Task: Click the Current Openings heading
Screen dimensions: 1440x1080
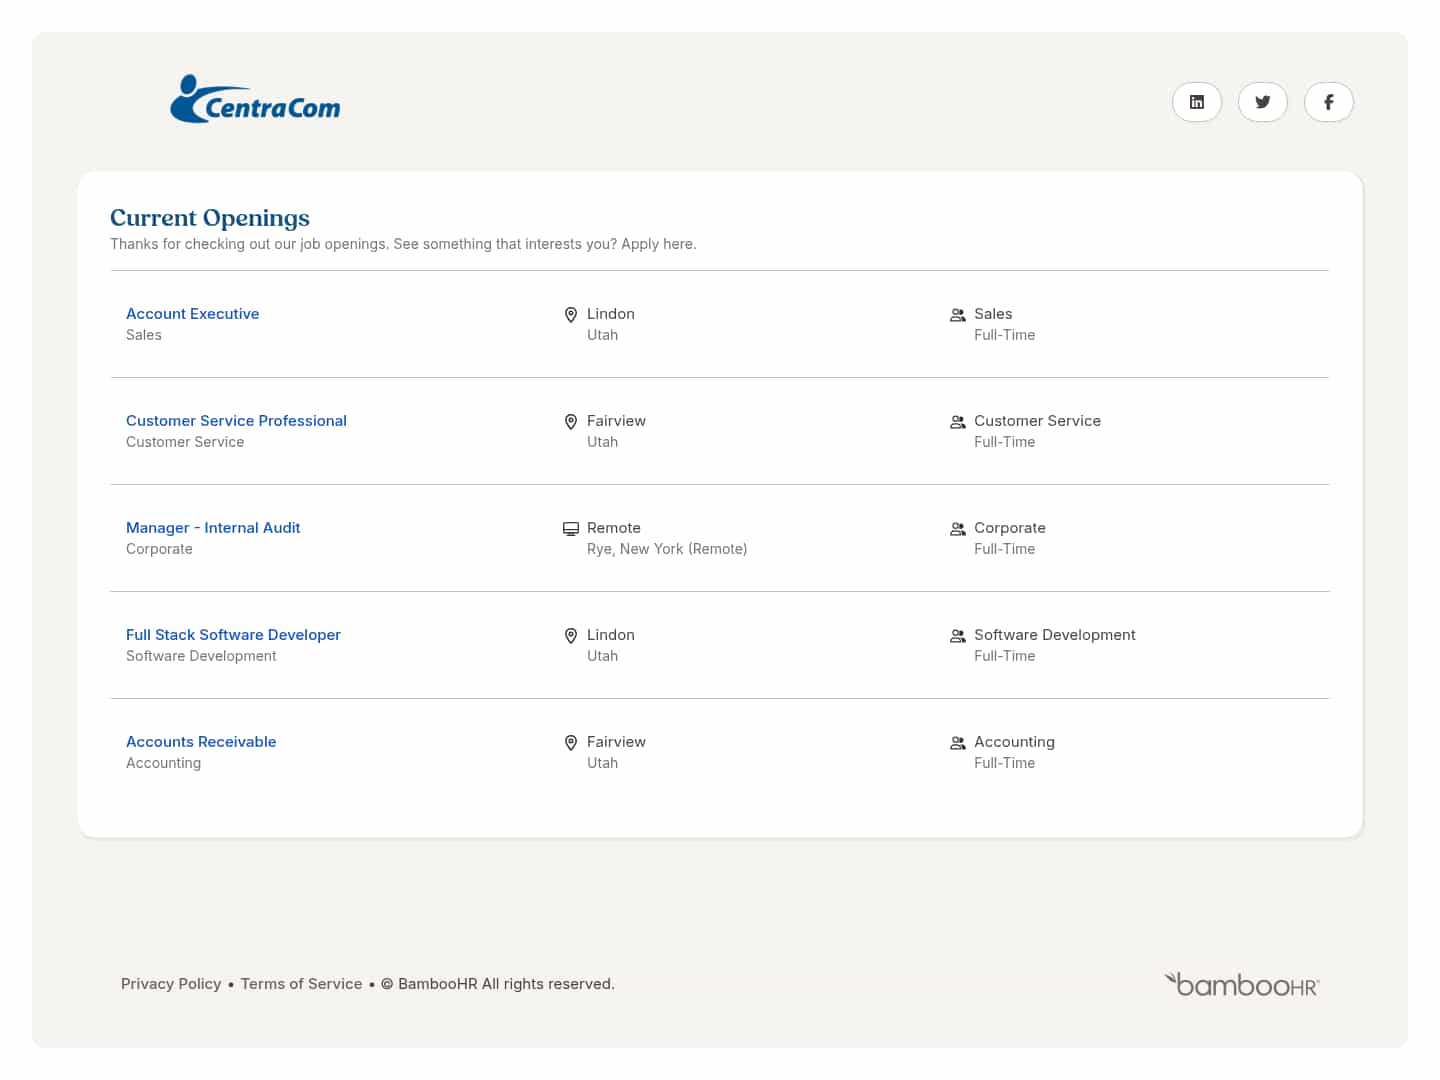Action: pyautogui.click(x=210, y=218)
